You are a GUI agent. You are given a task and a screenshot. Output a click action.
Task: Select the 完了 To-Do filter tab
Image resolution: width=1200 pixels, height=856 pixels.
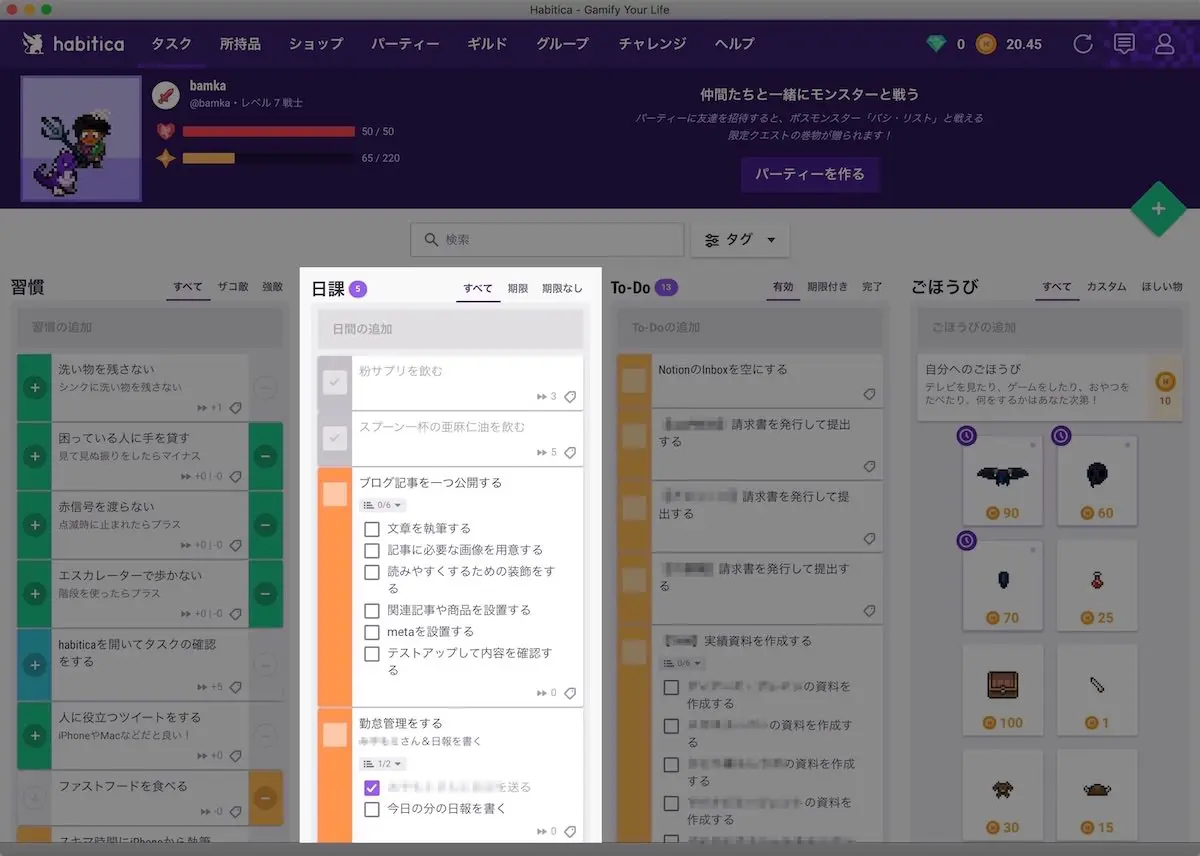click(872, 287)
